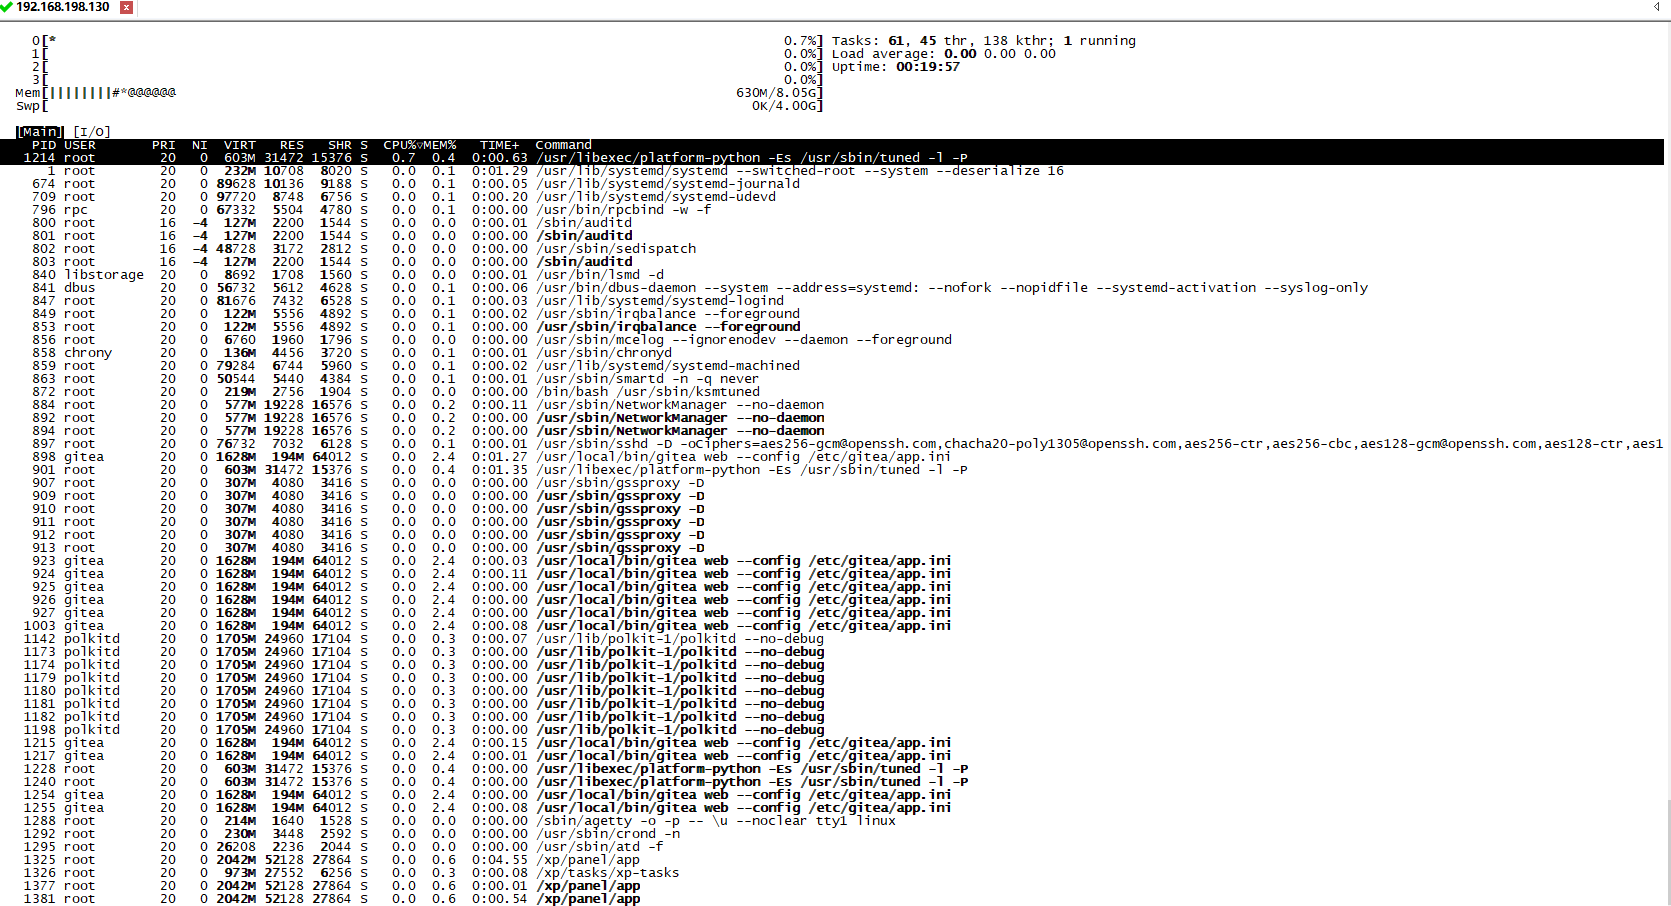
Task: Sort processes by PID column header
Action: [x=43, y=145]
